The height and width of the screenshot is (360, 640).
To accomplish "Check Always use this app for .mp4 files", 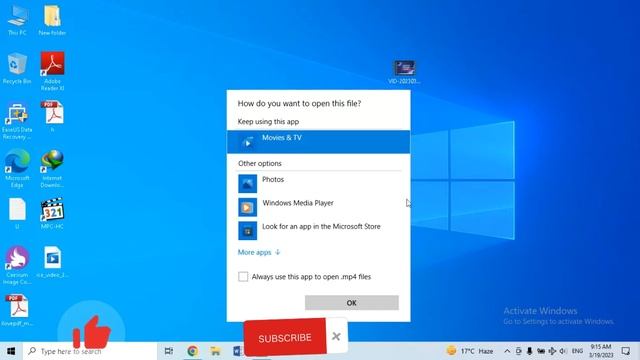I will pyautogui.click(x=243, y=277).
